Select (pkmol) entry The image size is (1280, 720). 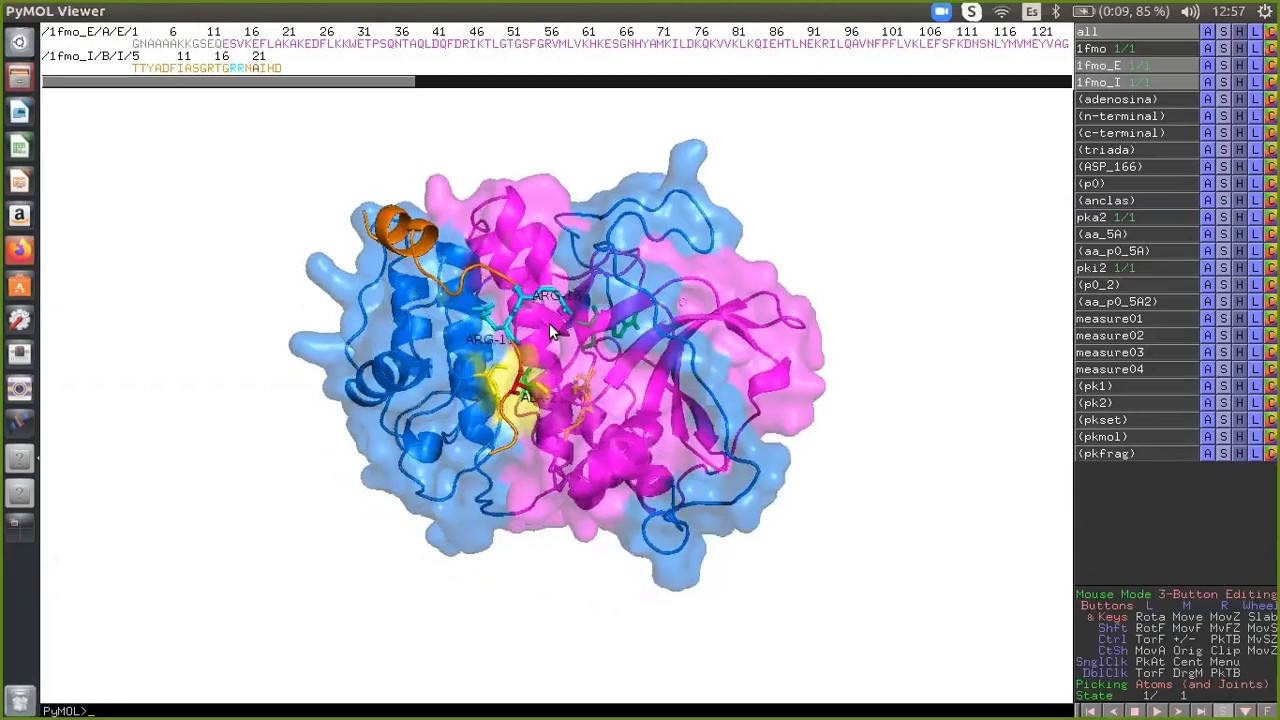(x=1137, y=437)
